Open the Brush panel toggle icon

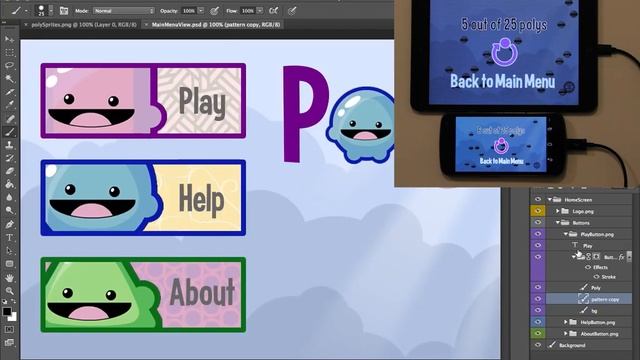(x=64, y=11)
